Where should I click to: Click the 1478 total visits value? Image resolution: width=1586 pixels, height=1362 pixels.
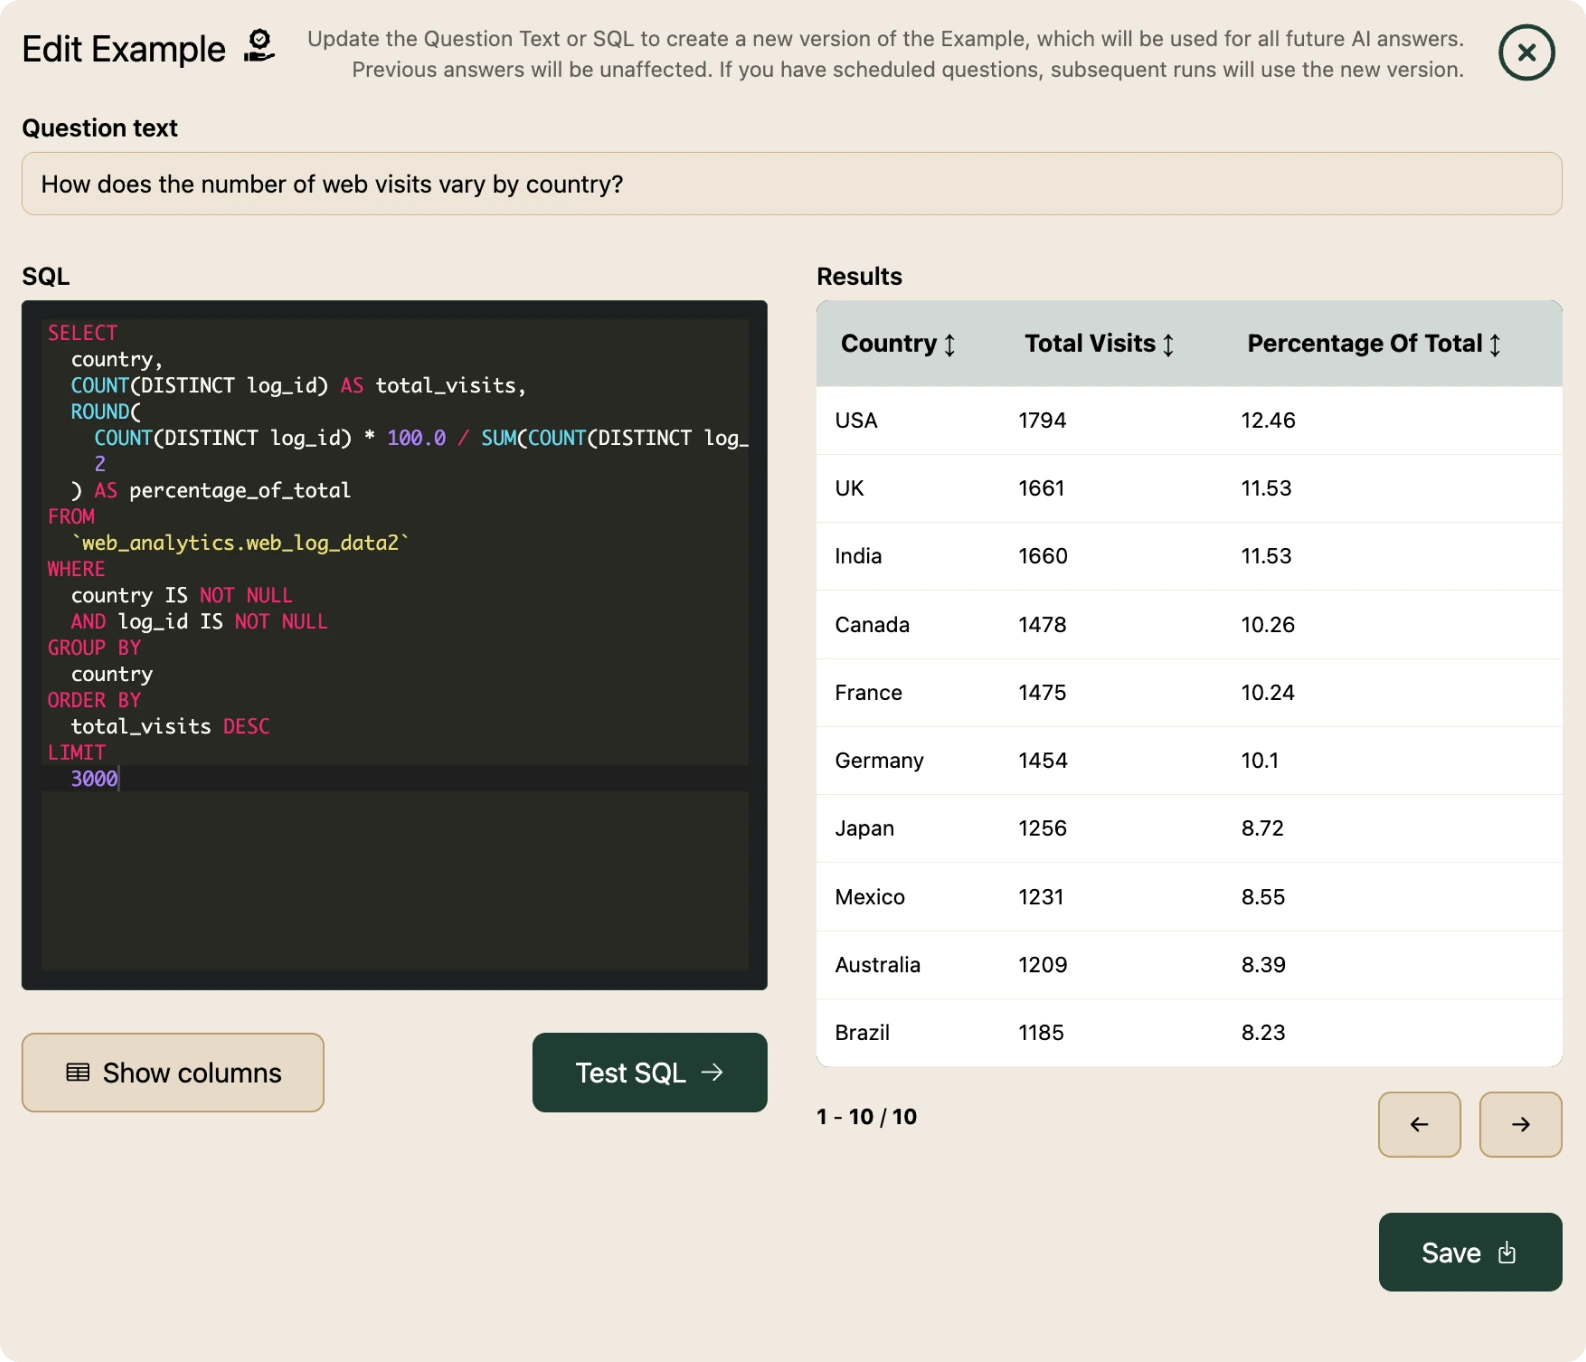1042,624
